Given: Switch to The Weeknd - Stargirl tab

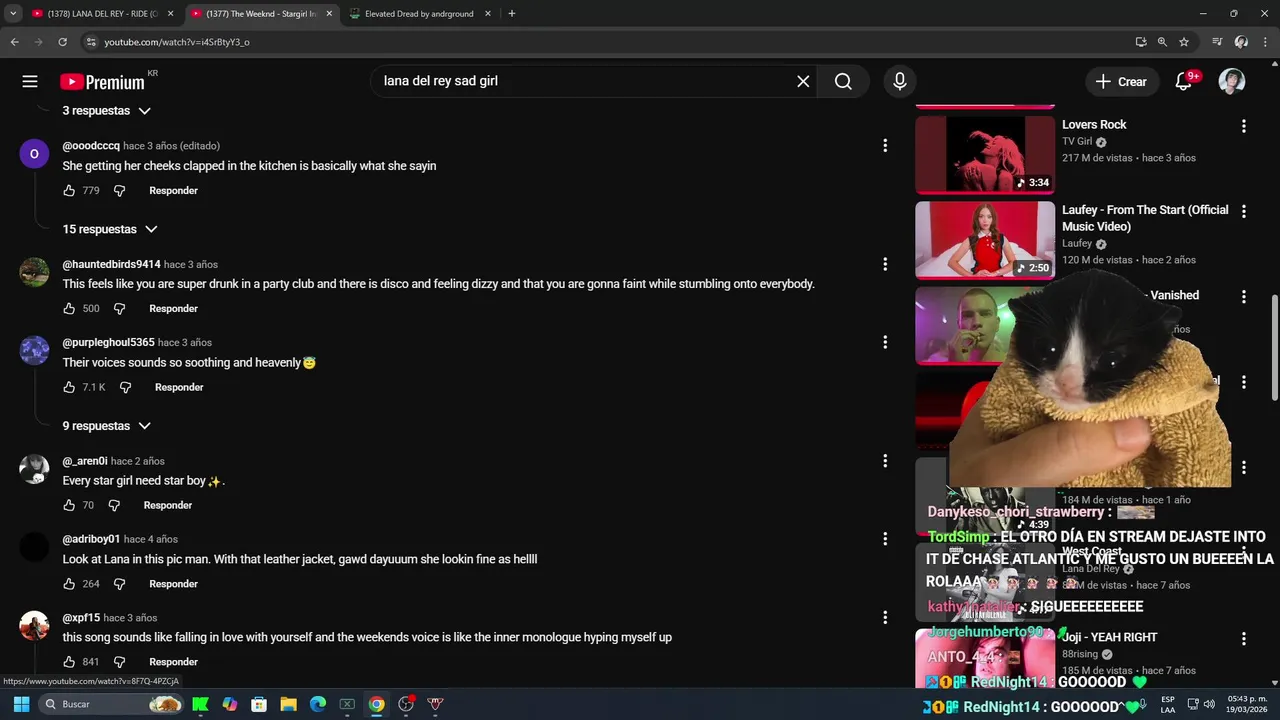Looking at the screenshot, I should click(262, 14).
